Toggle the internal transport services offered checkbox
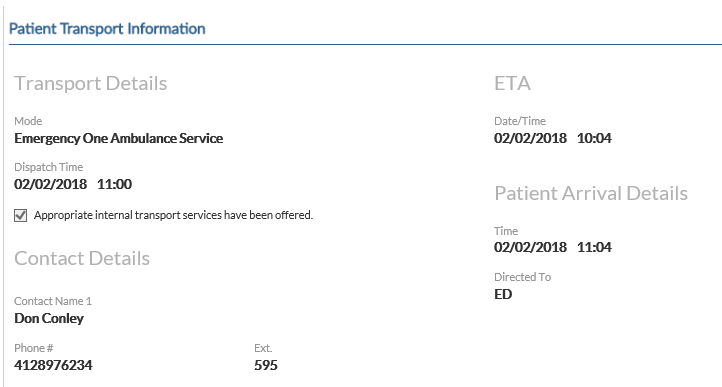 click(x=21, y=215)
